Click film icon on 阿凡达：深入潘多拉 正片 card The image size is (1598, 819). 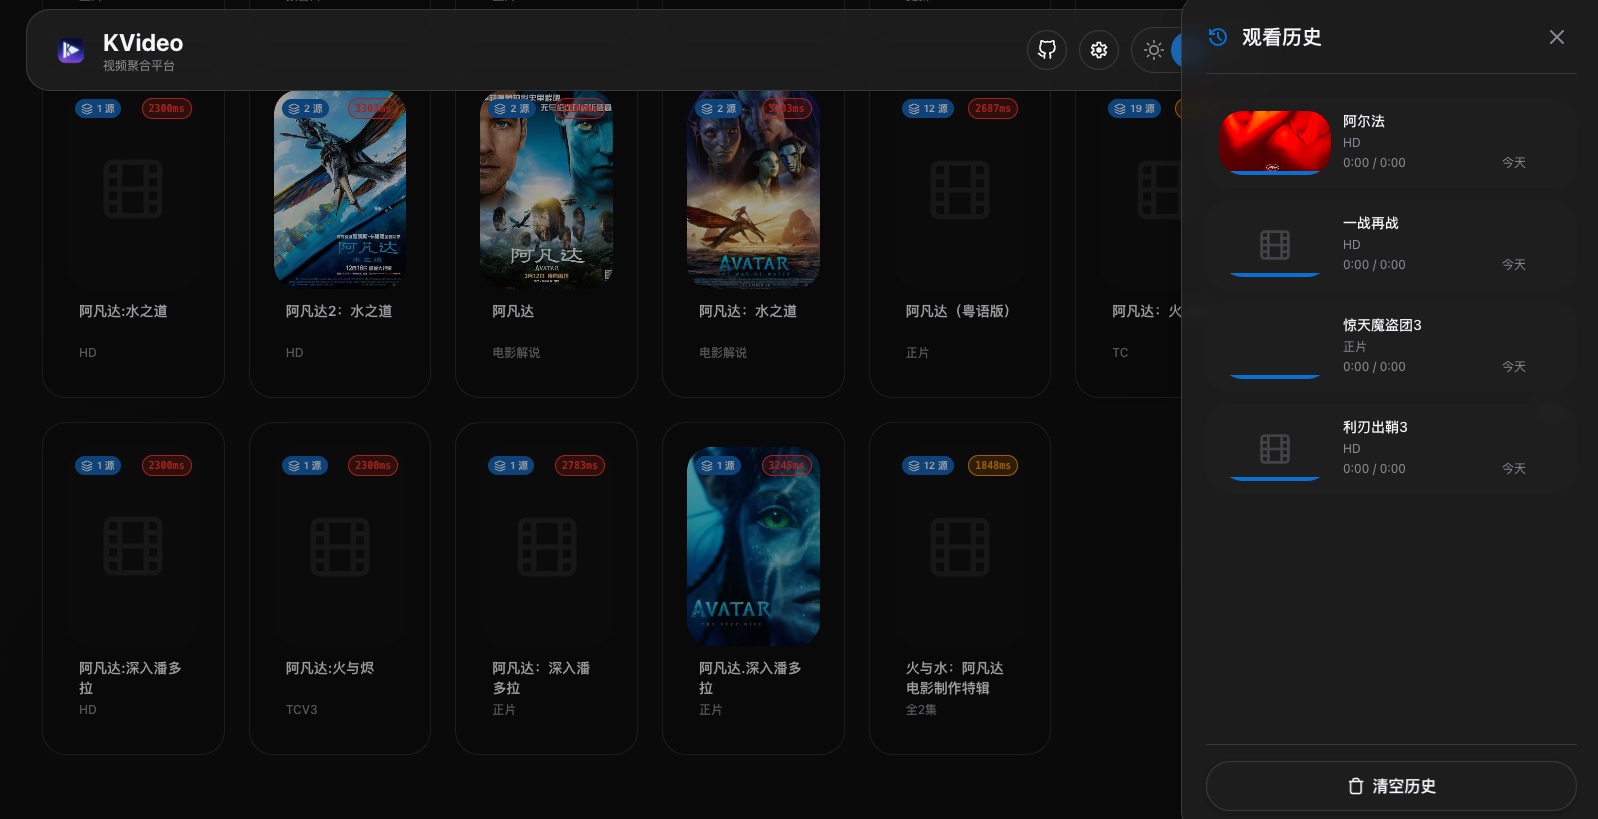pos(546,546)
